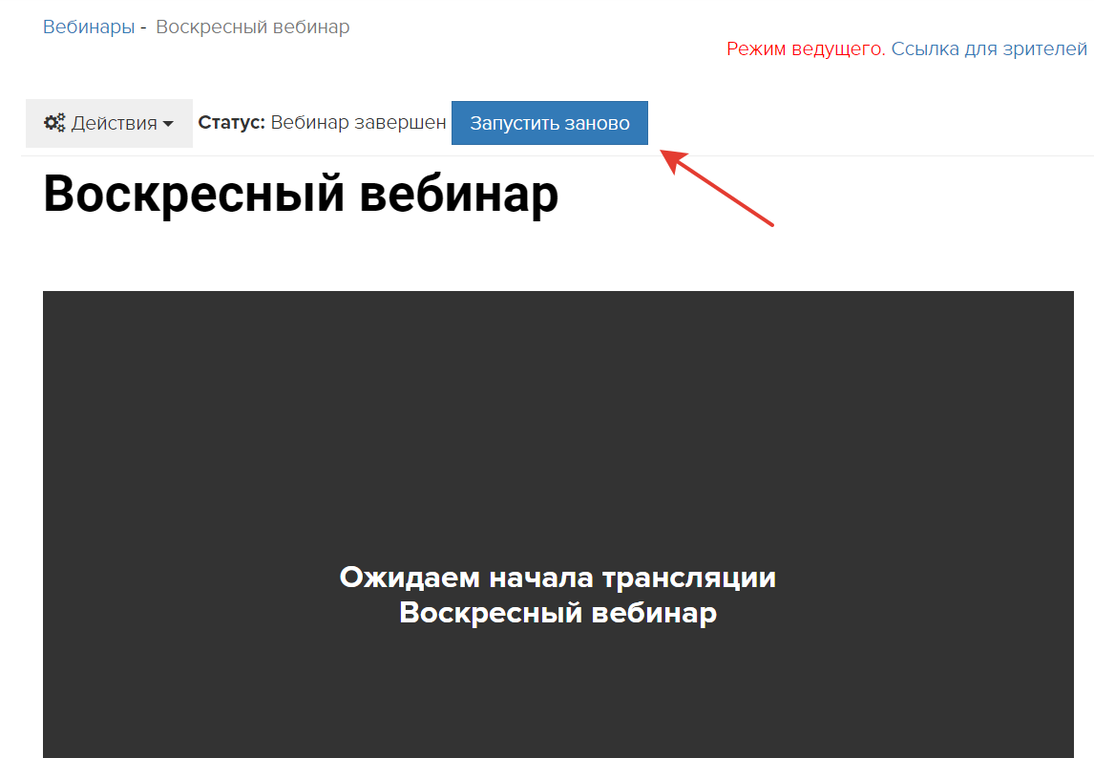This screenshot has height=758, width=1094.
Task: Click the Ожидаем начала трансляции message
Action: [557, 577]
